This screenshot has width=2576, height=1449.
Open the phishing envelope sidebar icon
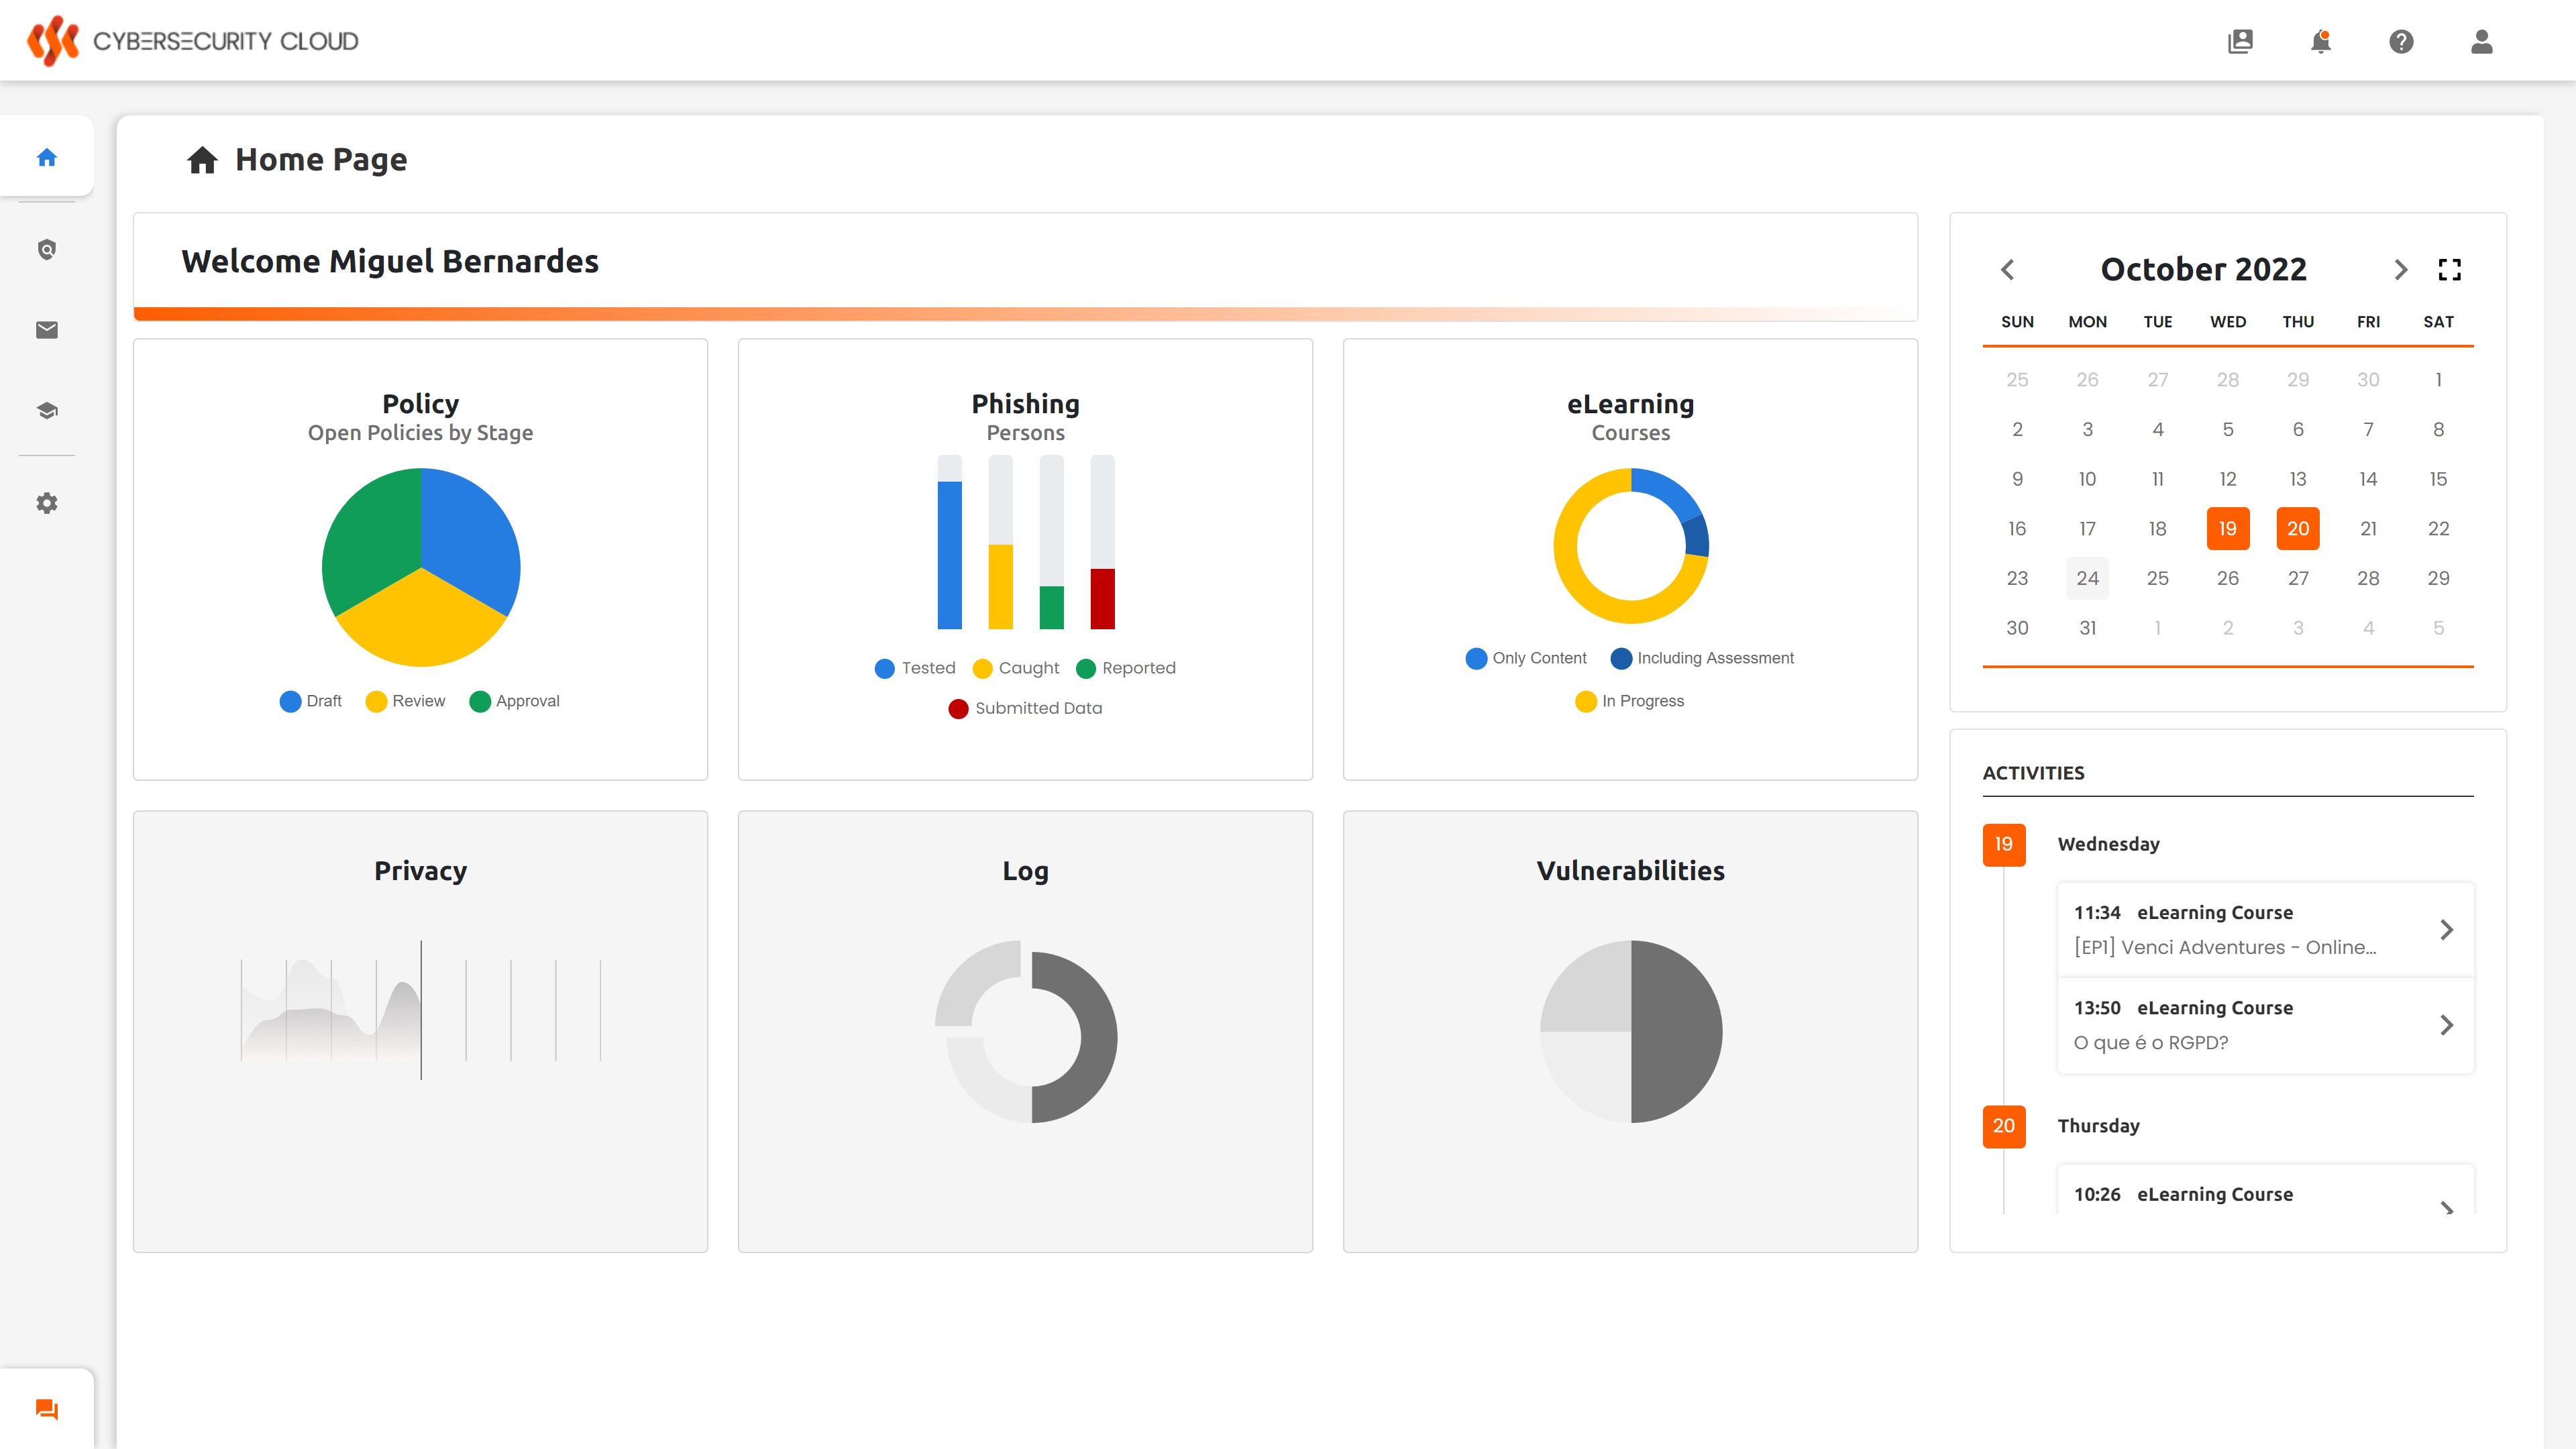[x=47, y=330]
